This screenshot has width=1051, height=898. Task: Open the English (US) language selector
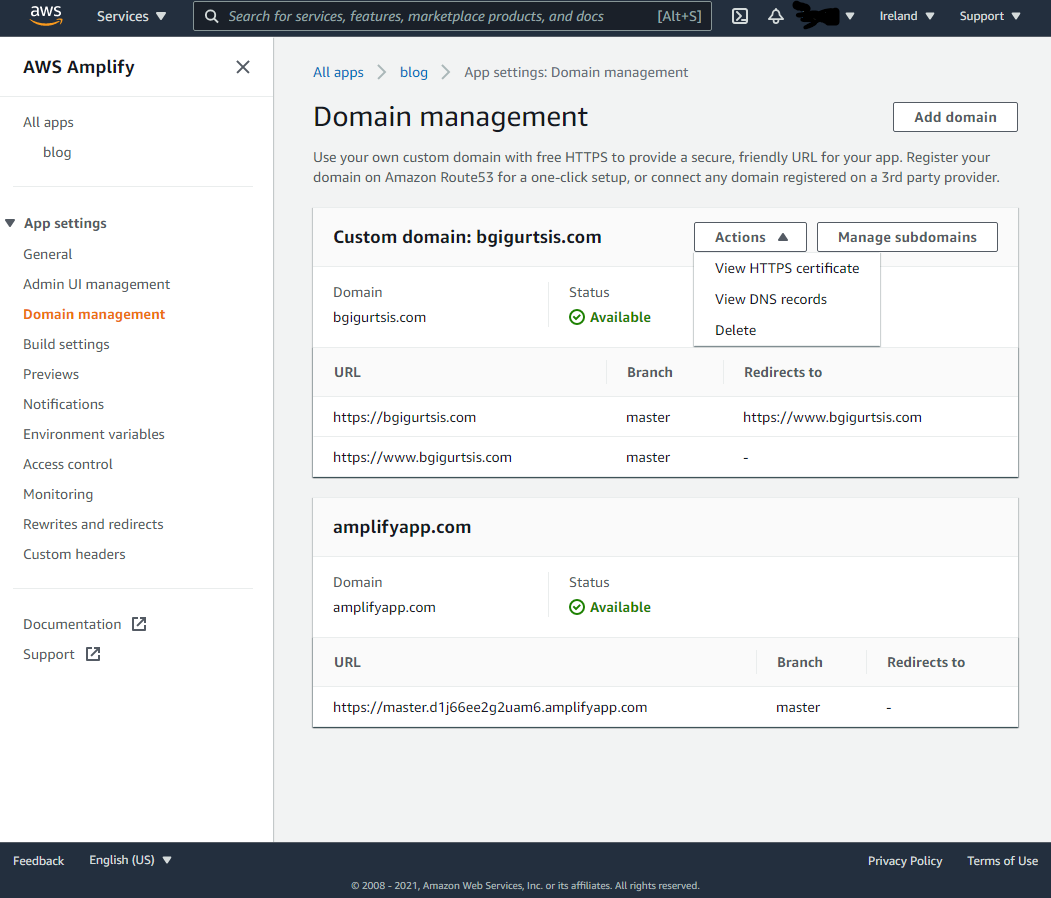click(130, 860)
